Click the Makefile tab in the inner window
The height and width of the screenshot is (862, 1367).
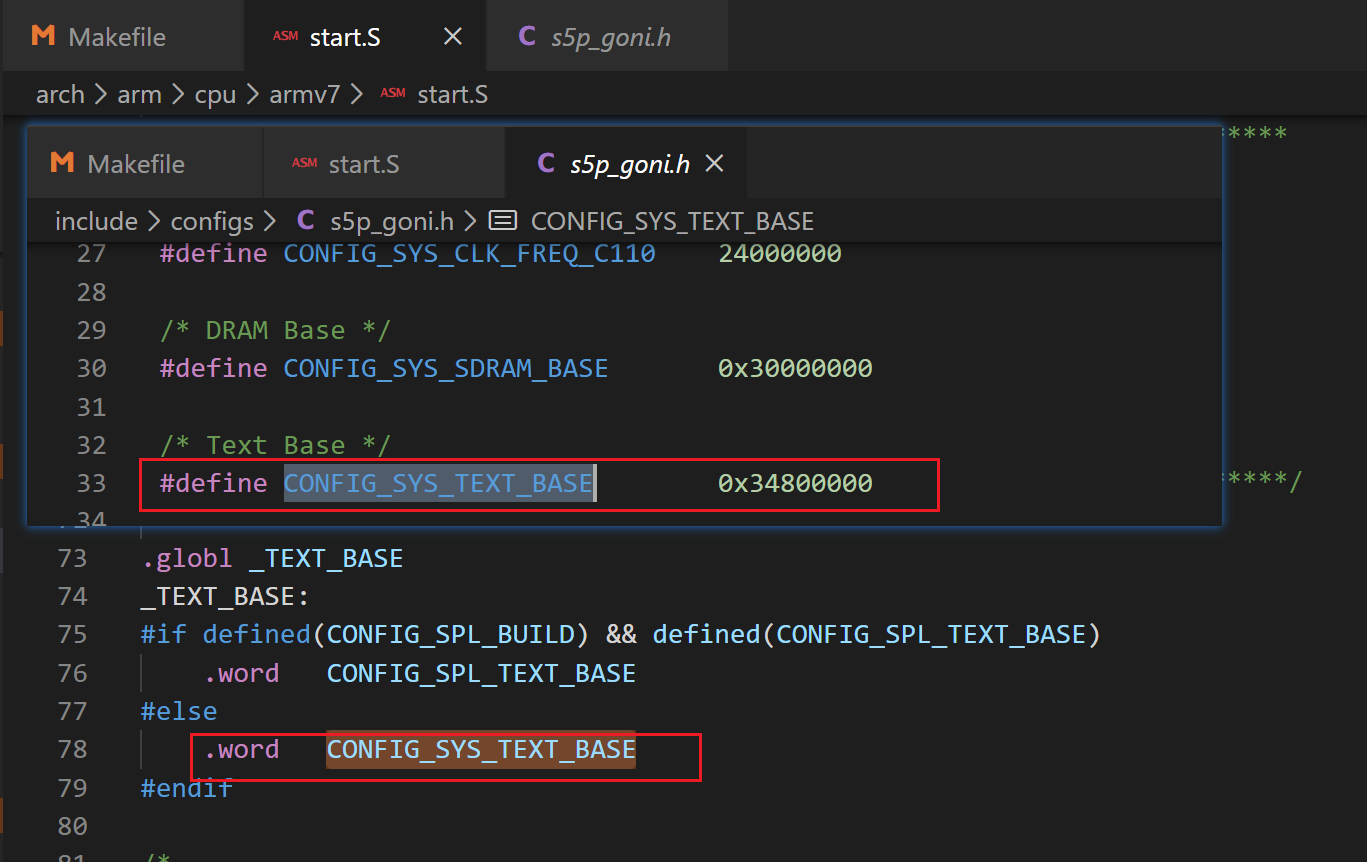145,163
